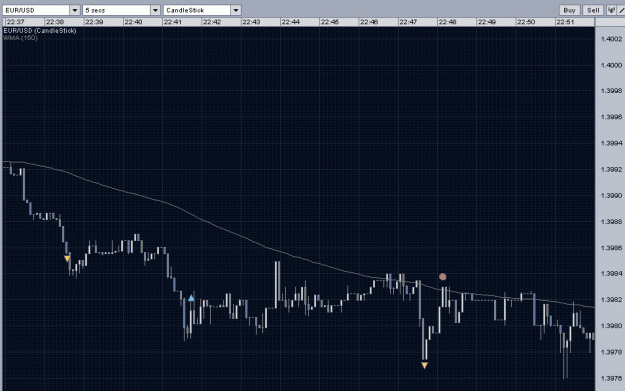Click the WMA (150) indicator label
Viewport: 625px width, 391px height.
click(x=20, y=38)
